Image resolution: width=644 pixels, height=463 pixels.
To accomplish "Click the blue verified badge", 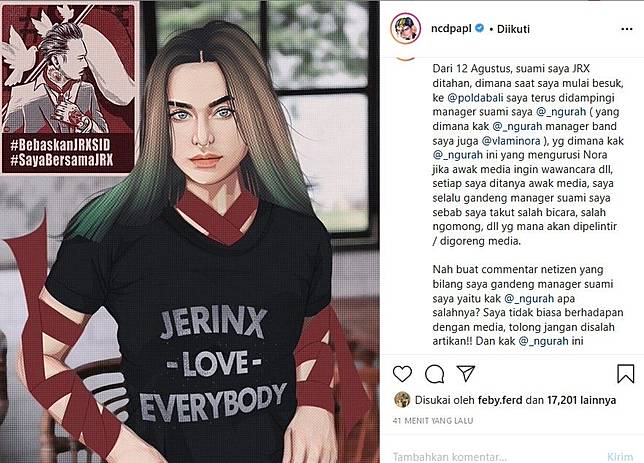I will pyautogui.click(x=479, y=28).
